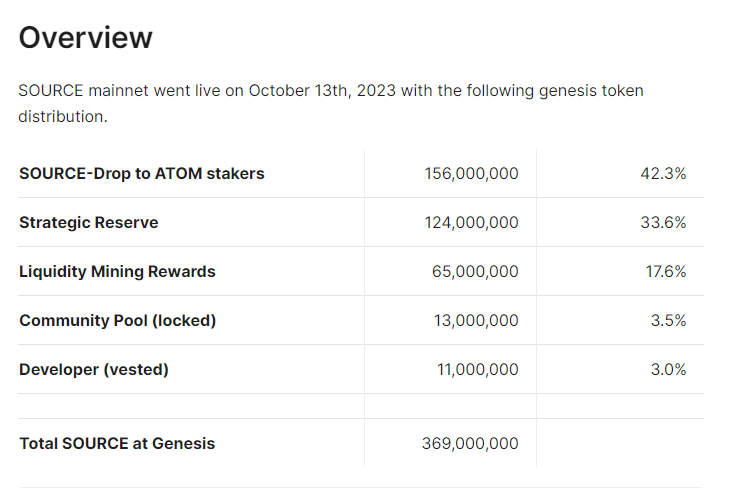The width and height of the screenshot is (731, 488).
Task: Click the 124,000,000 amount cell
Action: click(472, 222)
